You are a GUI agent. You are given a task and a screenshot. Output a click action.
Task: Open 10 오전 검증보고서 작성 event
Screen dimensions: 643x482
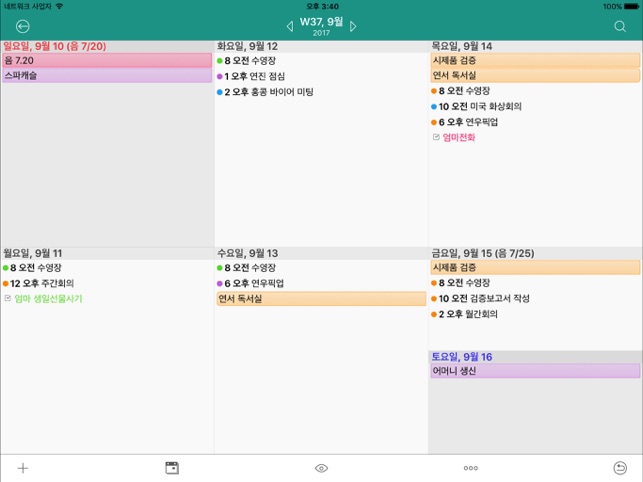(481, 298)
